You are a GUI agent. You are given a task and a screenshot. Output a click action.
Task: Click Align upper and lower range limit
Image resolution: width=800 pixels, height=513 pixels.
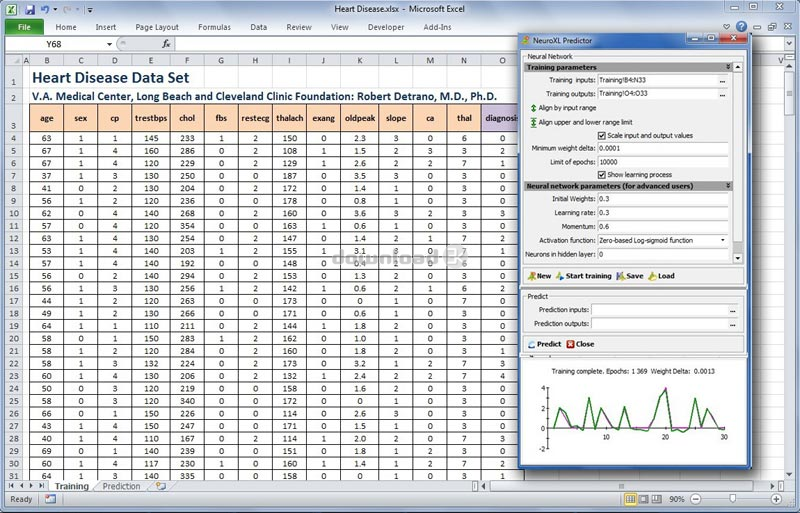point(581,123)
